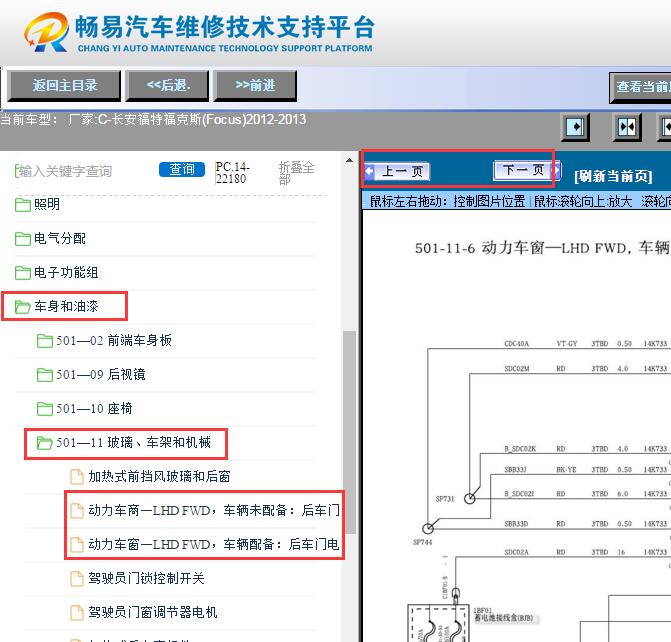Click the file icon beside 驾驶员门锁控制开关

(77, 578)
